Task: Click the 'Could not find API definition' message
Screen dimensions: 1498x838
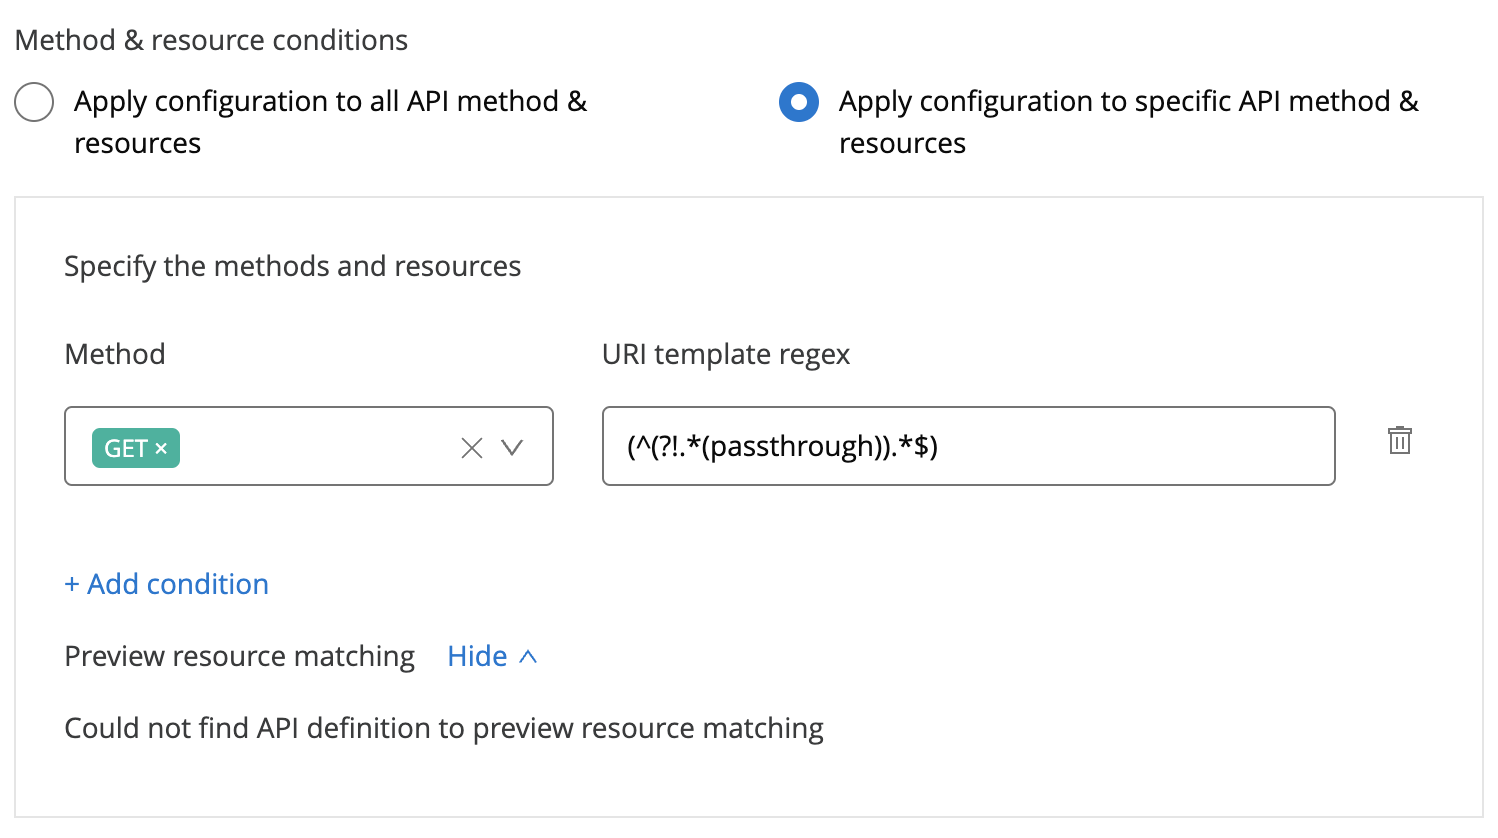Action: [x=443, y=728]
